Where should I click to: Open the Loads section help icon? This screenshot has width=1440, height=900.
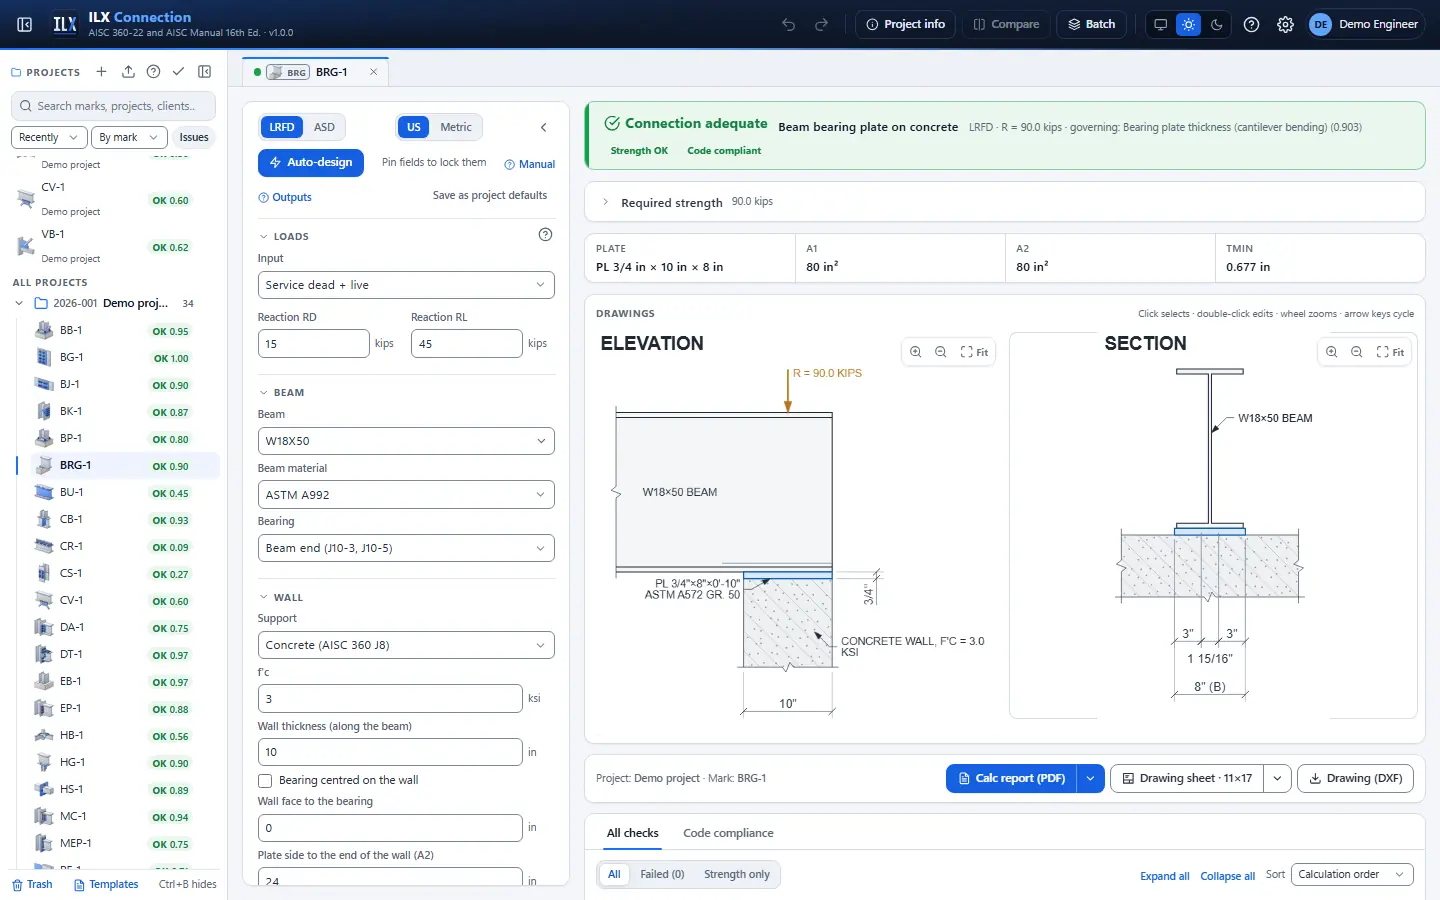pyautogui.click(x=545, y=235)
